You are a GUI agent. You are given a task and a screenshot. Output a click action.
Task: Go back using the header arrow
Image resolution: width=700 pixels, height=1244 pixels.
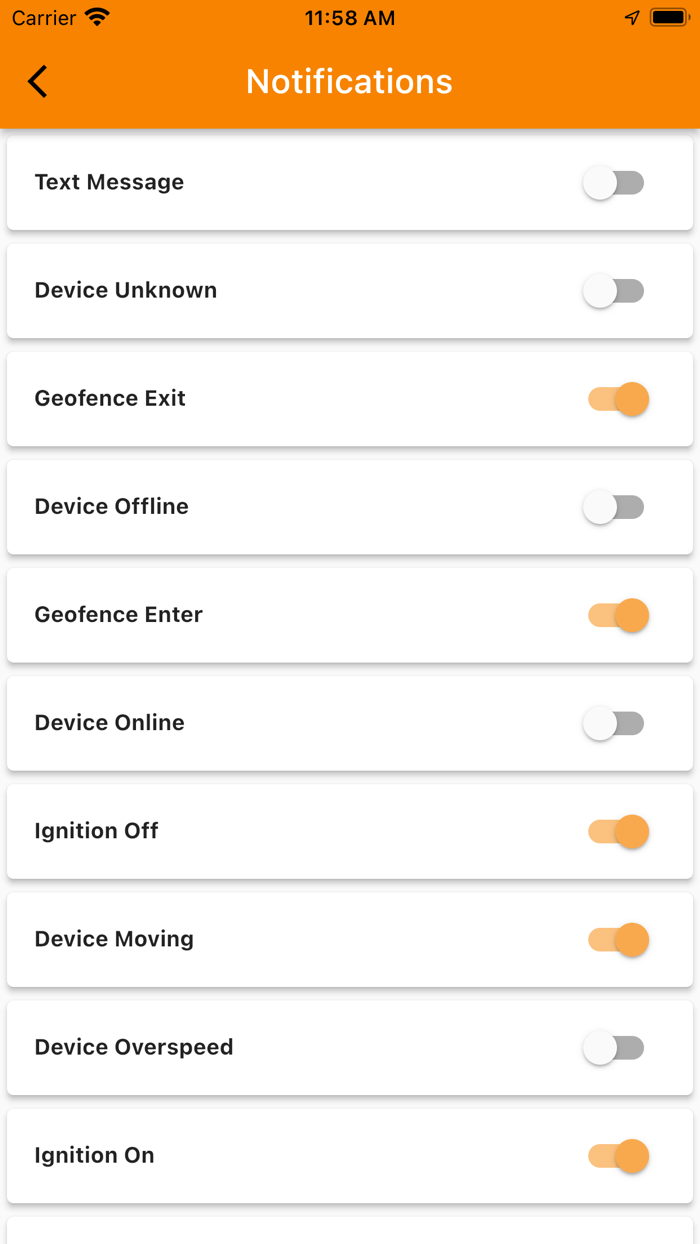[38, 81]
